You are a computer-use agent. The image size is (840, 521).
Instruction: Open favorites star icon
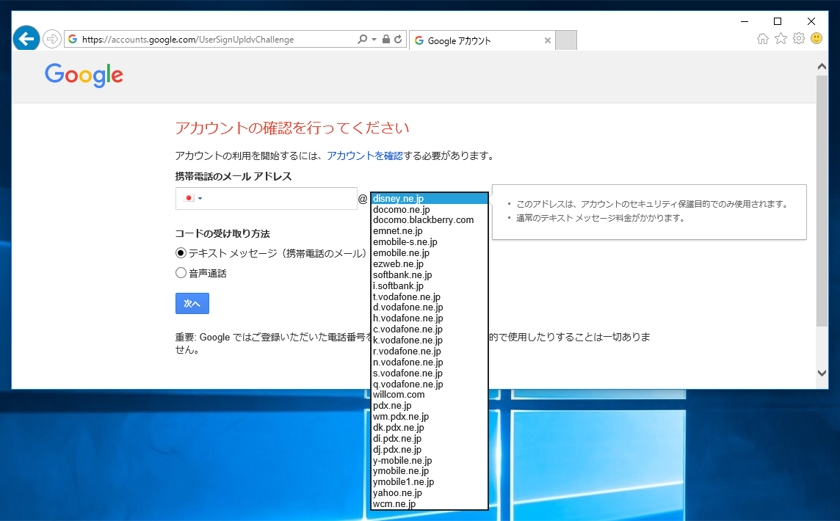click(781, 39)
